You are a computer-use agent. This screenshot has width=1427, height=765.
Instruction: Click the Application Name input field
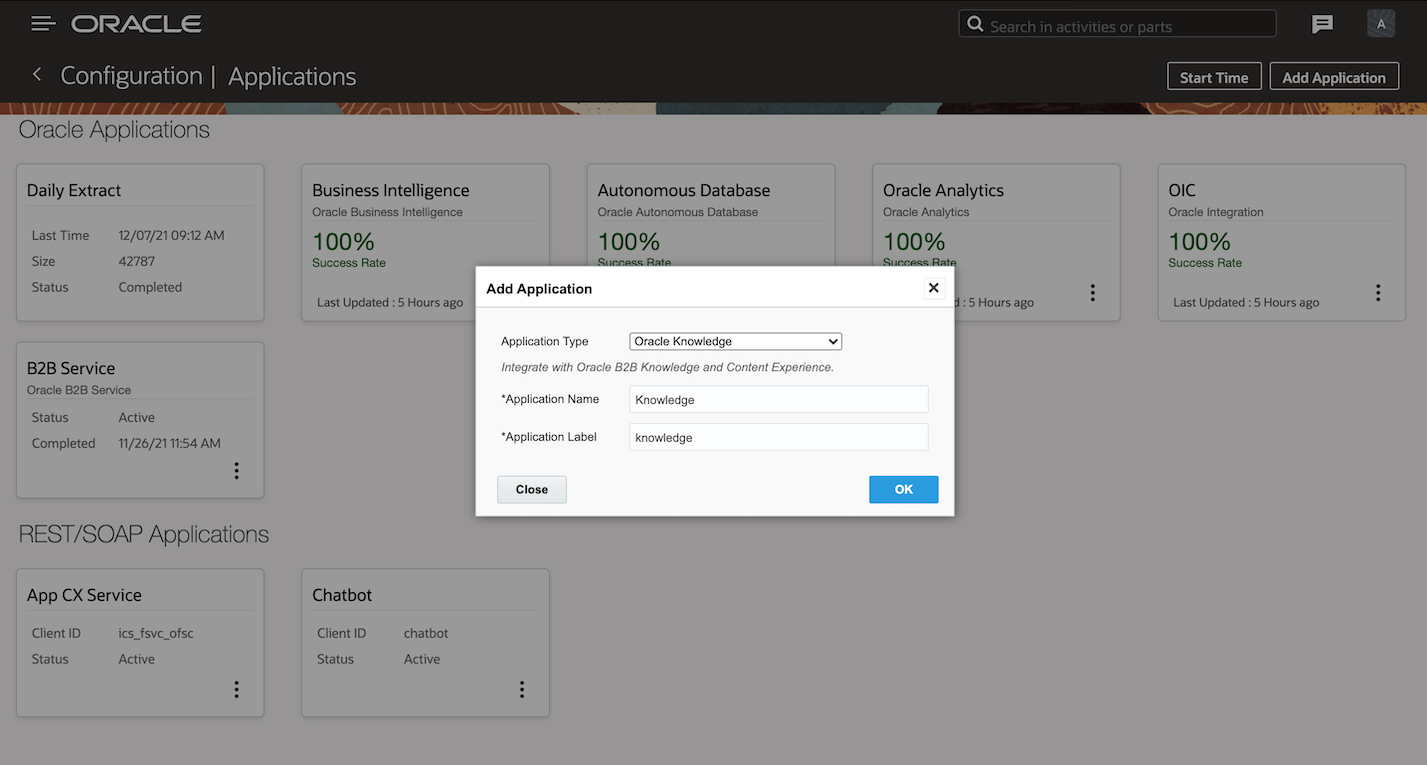click(x=778, y=400)
